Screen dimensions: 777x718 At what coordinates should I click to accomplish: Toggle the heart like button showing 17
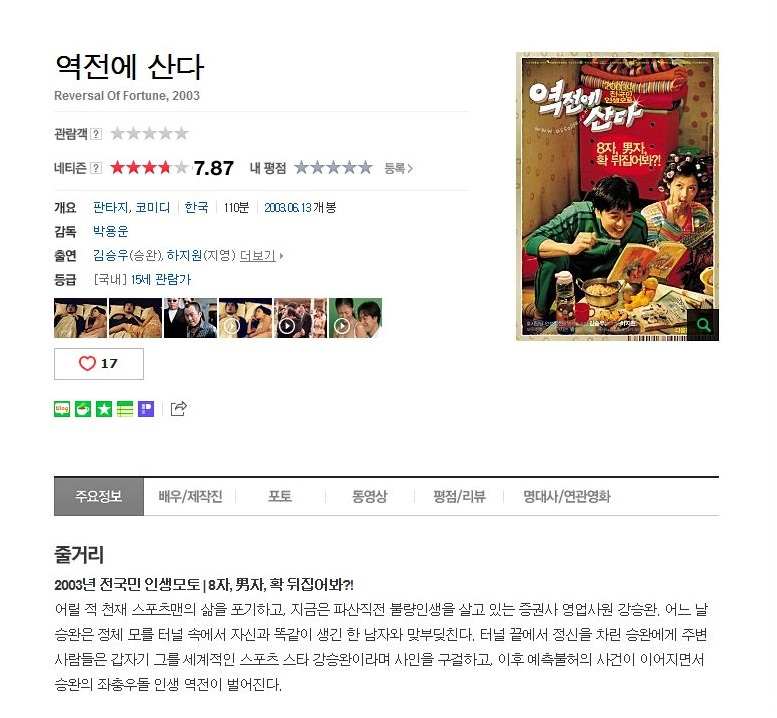pyautogui.click(x=99, y=364)
